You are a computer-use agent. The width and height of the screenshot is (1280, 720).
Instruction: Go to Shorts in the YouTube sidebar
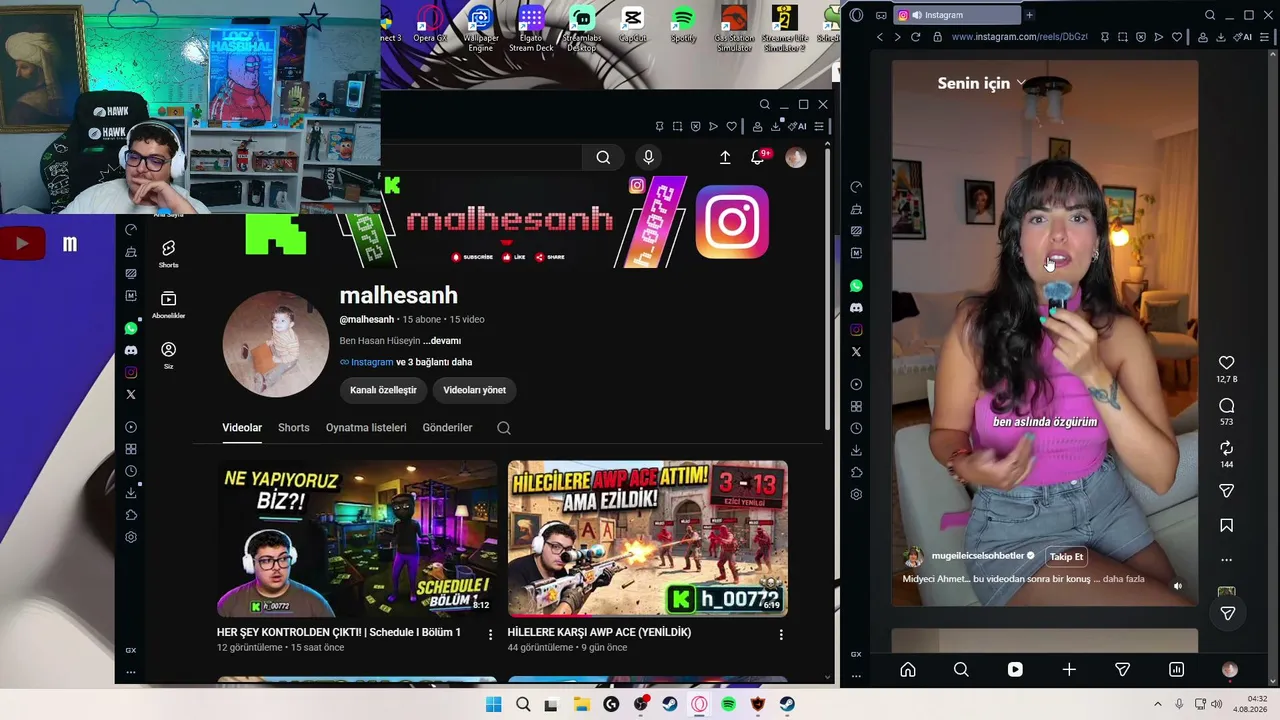168,253
